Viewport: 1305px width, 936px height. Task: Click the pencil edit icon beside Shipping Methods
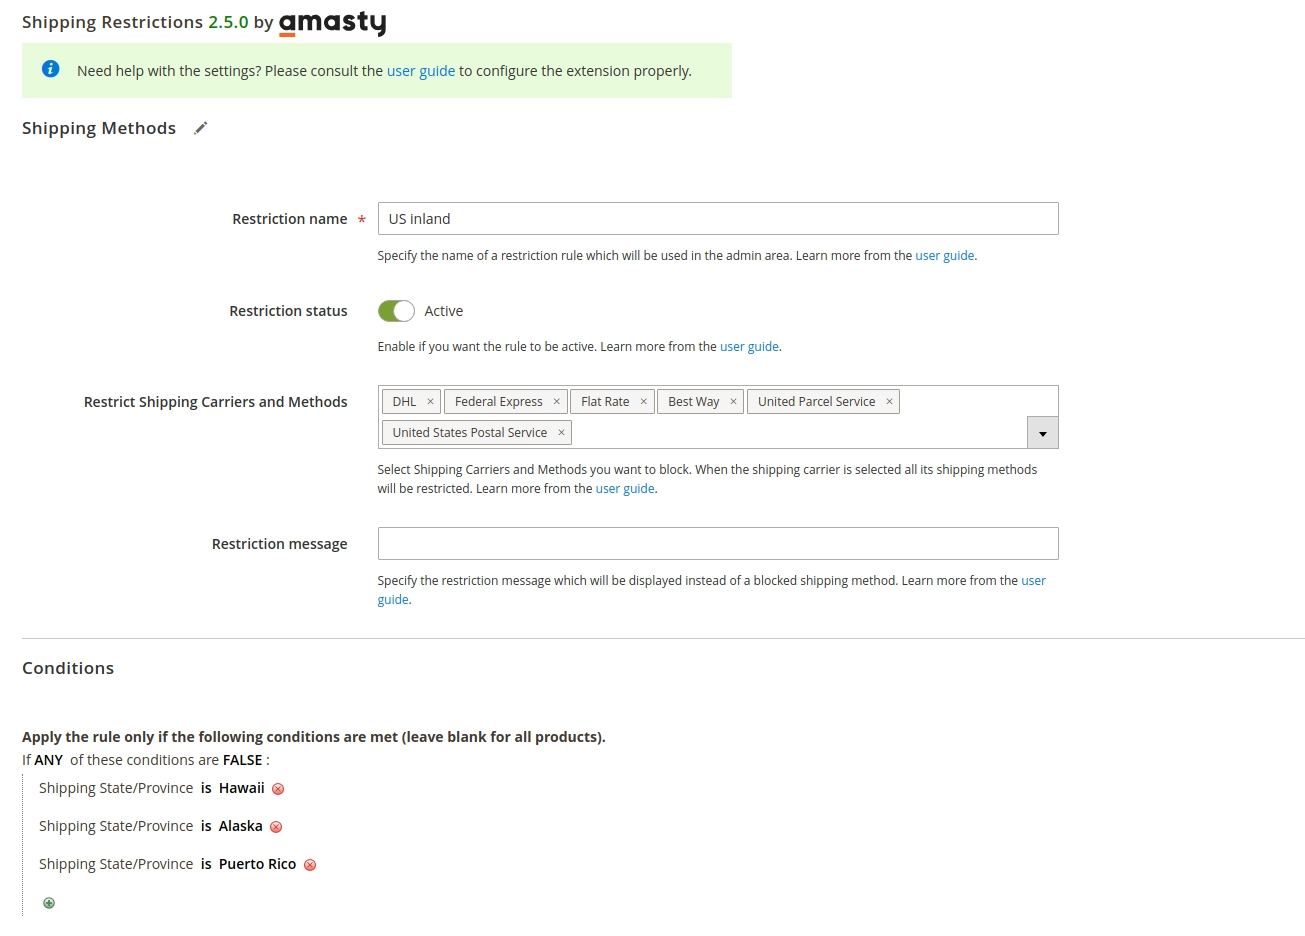[x=201, y=128]
